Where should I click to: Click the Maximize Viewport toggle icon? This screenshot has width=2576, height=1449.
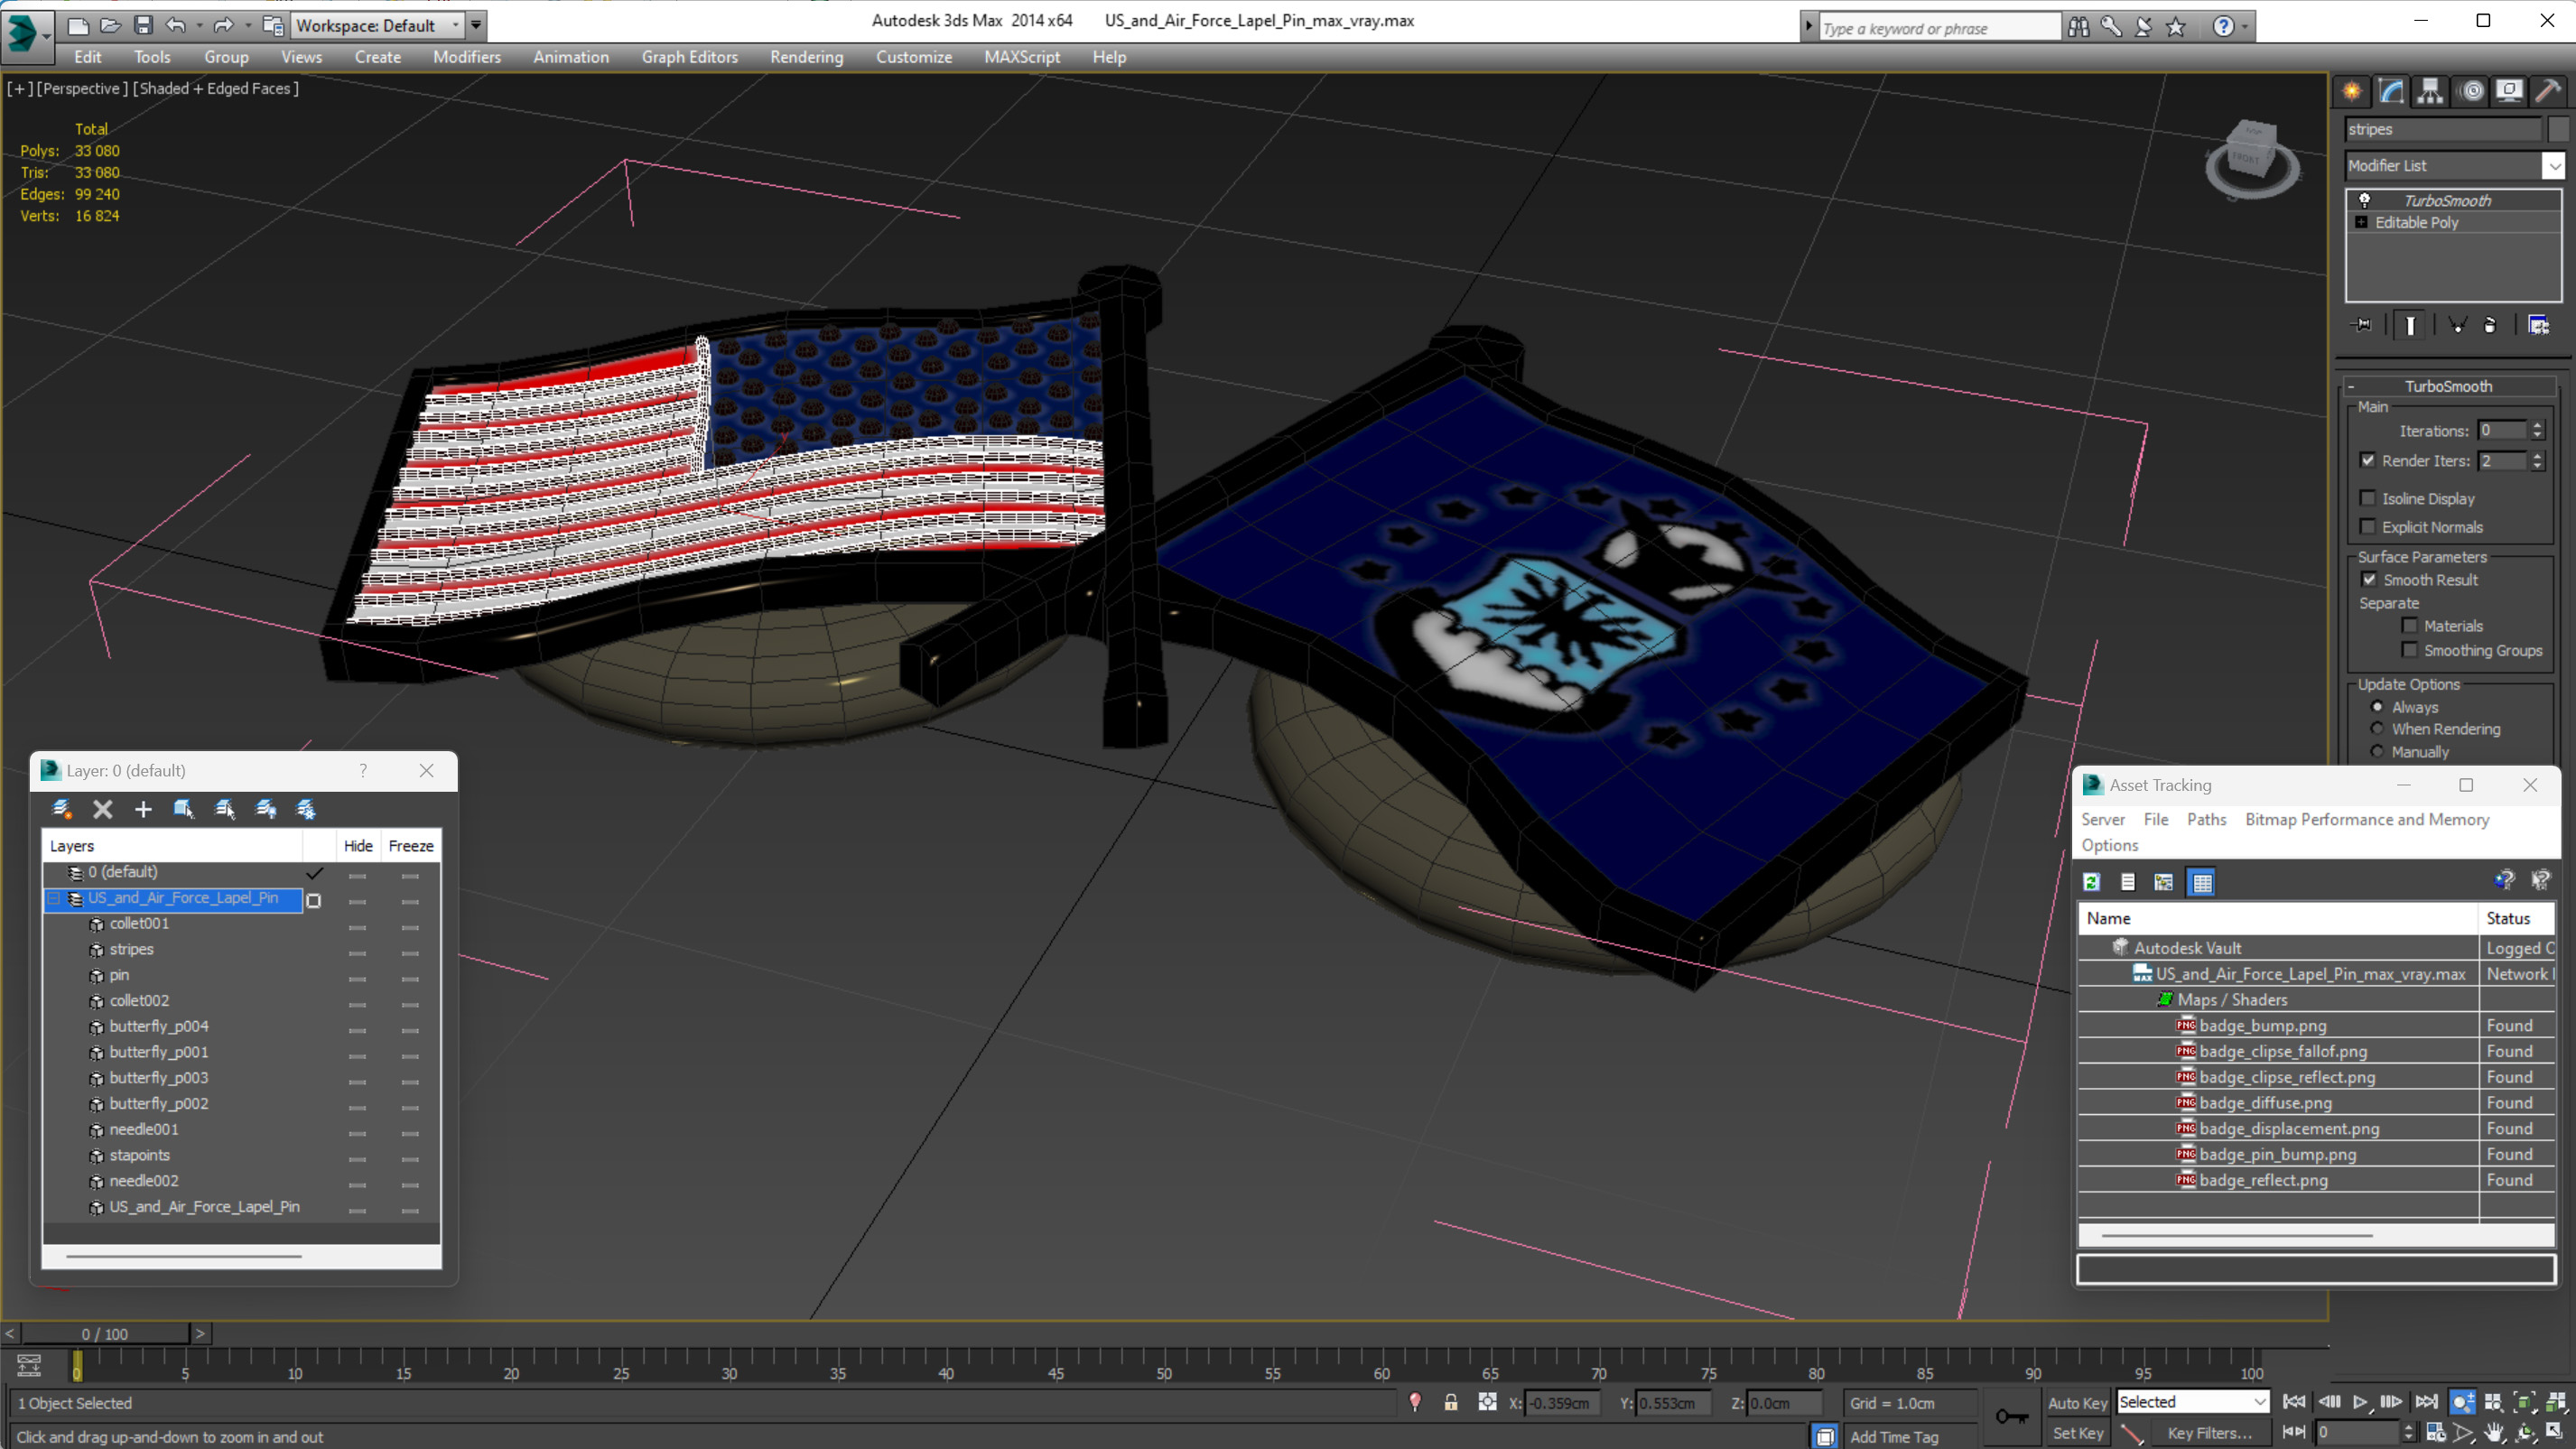pyautogui.click(x=2555, y=1432)
